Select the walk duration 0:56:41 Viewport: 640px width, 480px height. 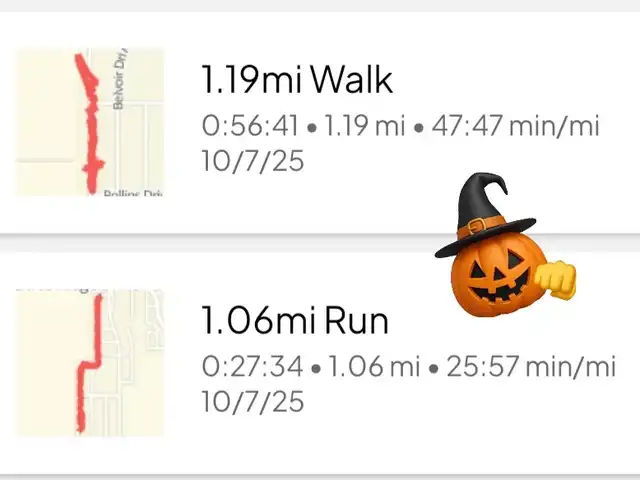tap(249, 127)
